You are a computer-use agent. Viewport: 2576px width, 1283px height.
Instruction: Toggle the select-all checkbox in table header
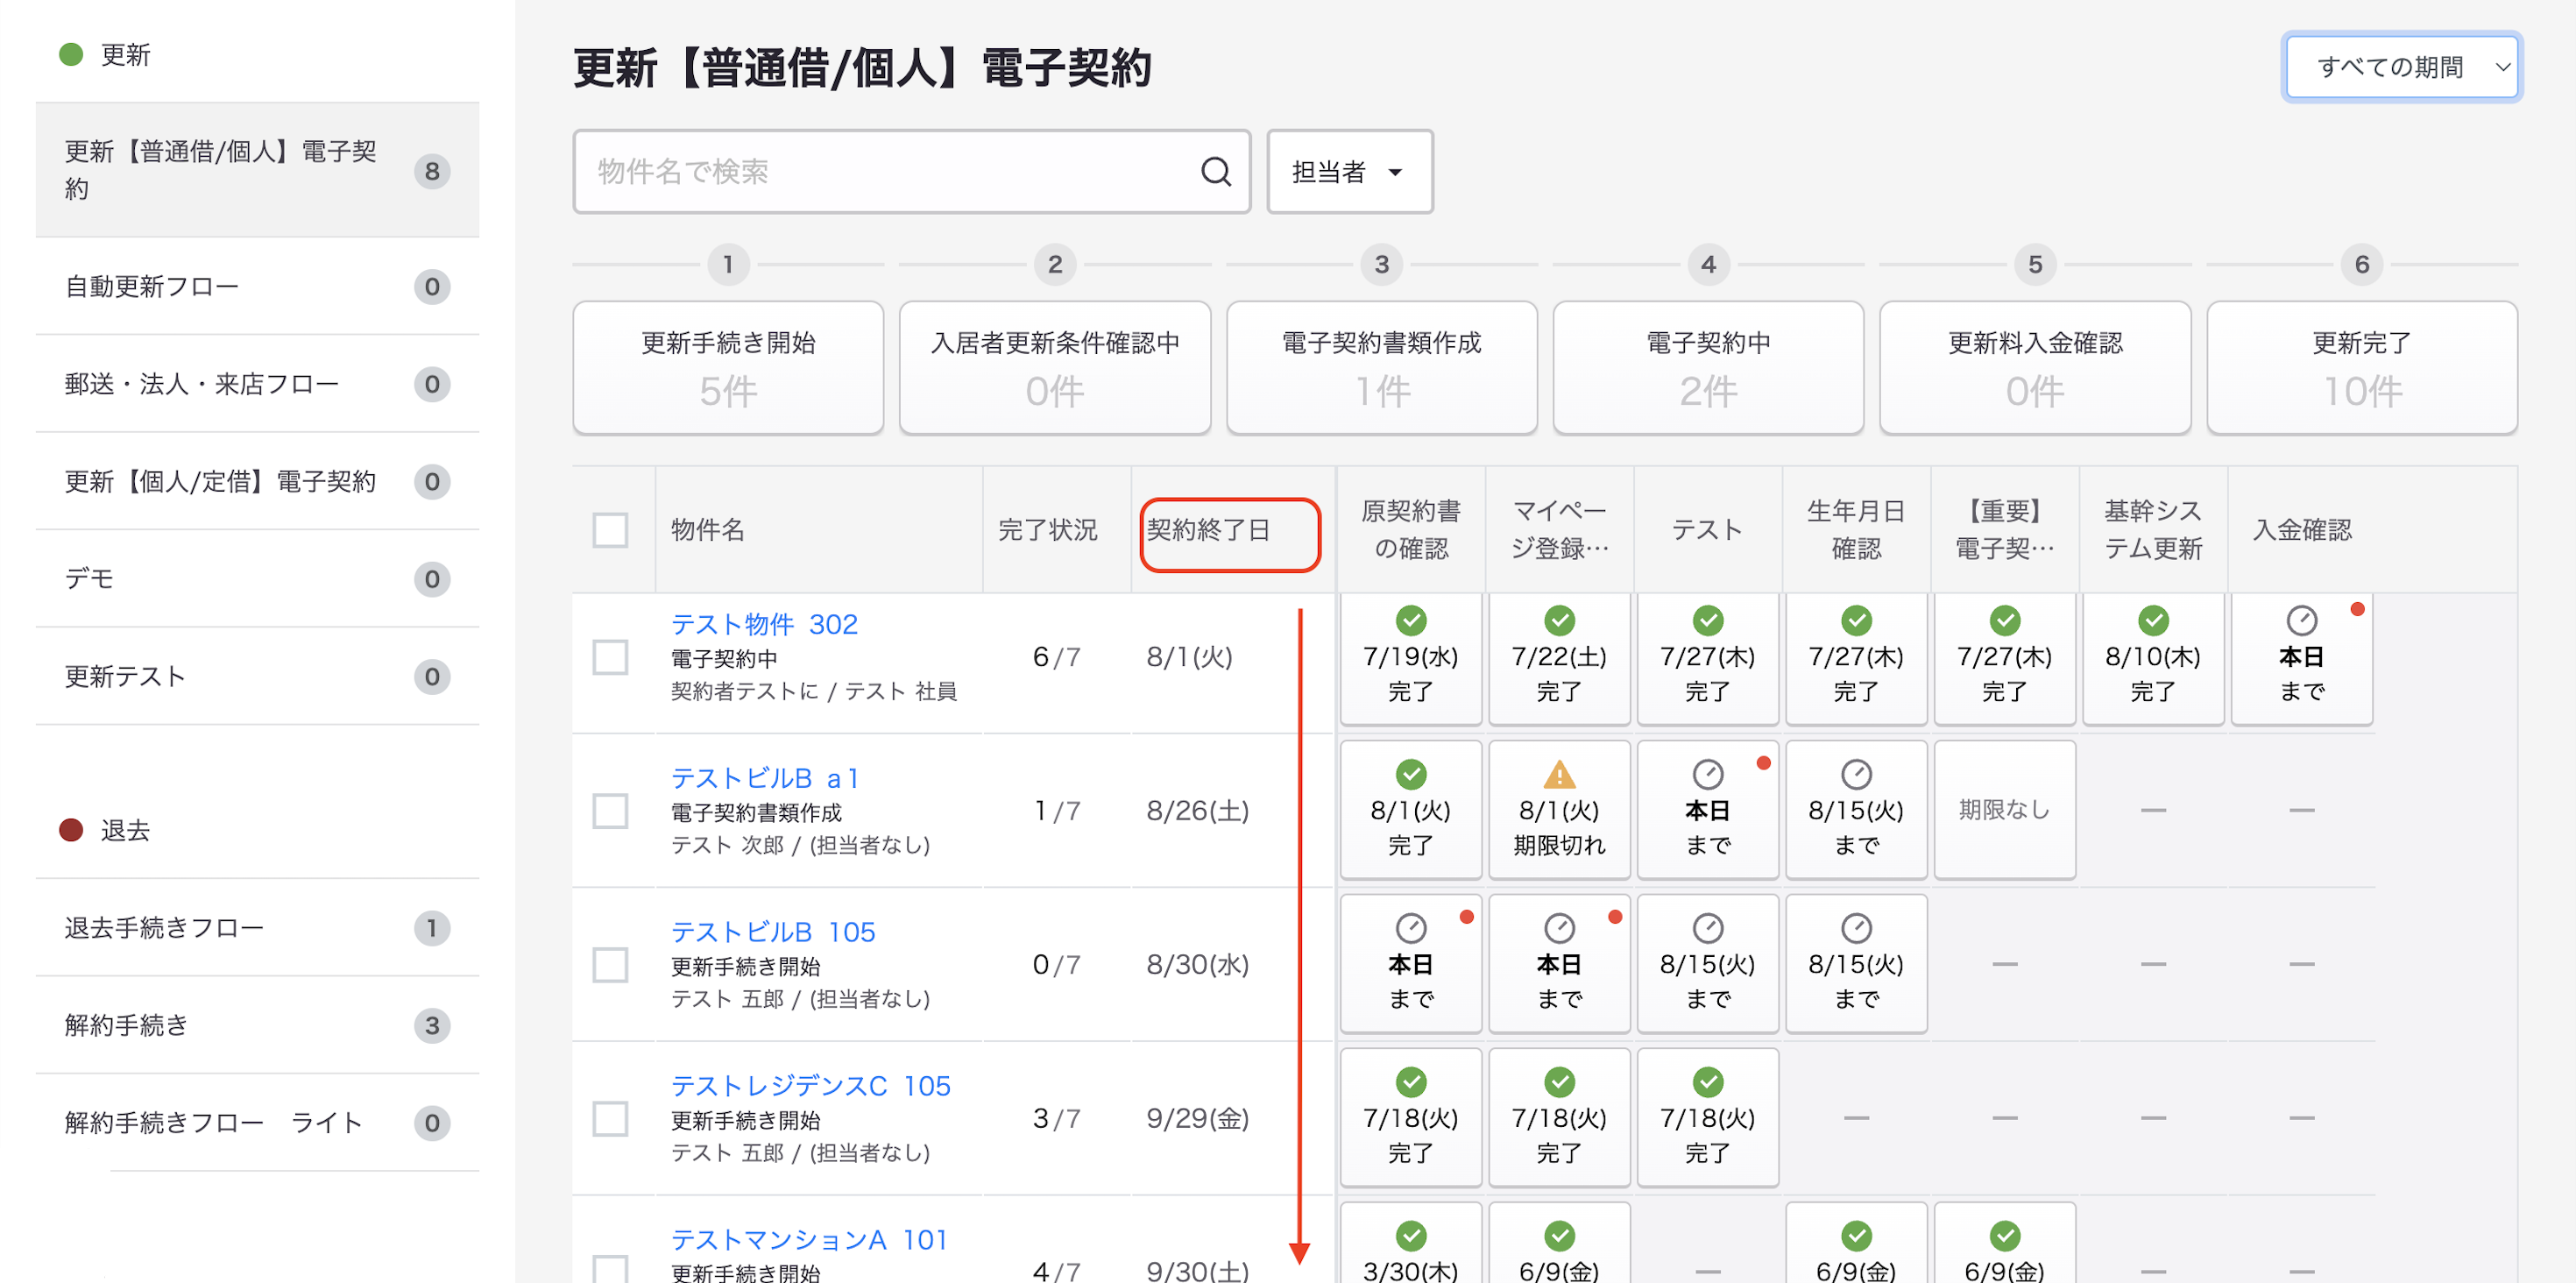[x=610, y=530]
